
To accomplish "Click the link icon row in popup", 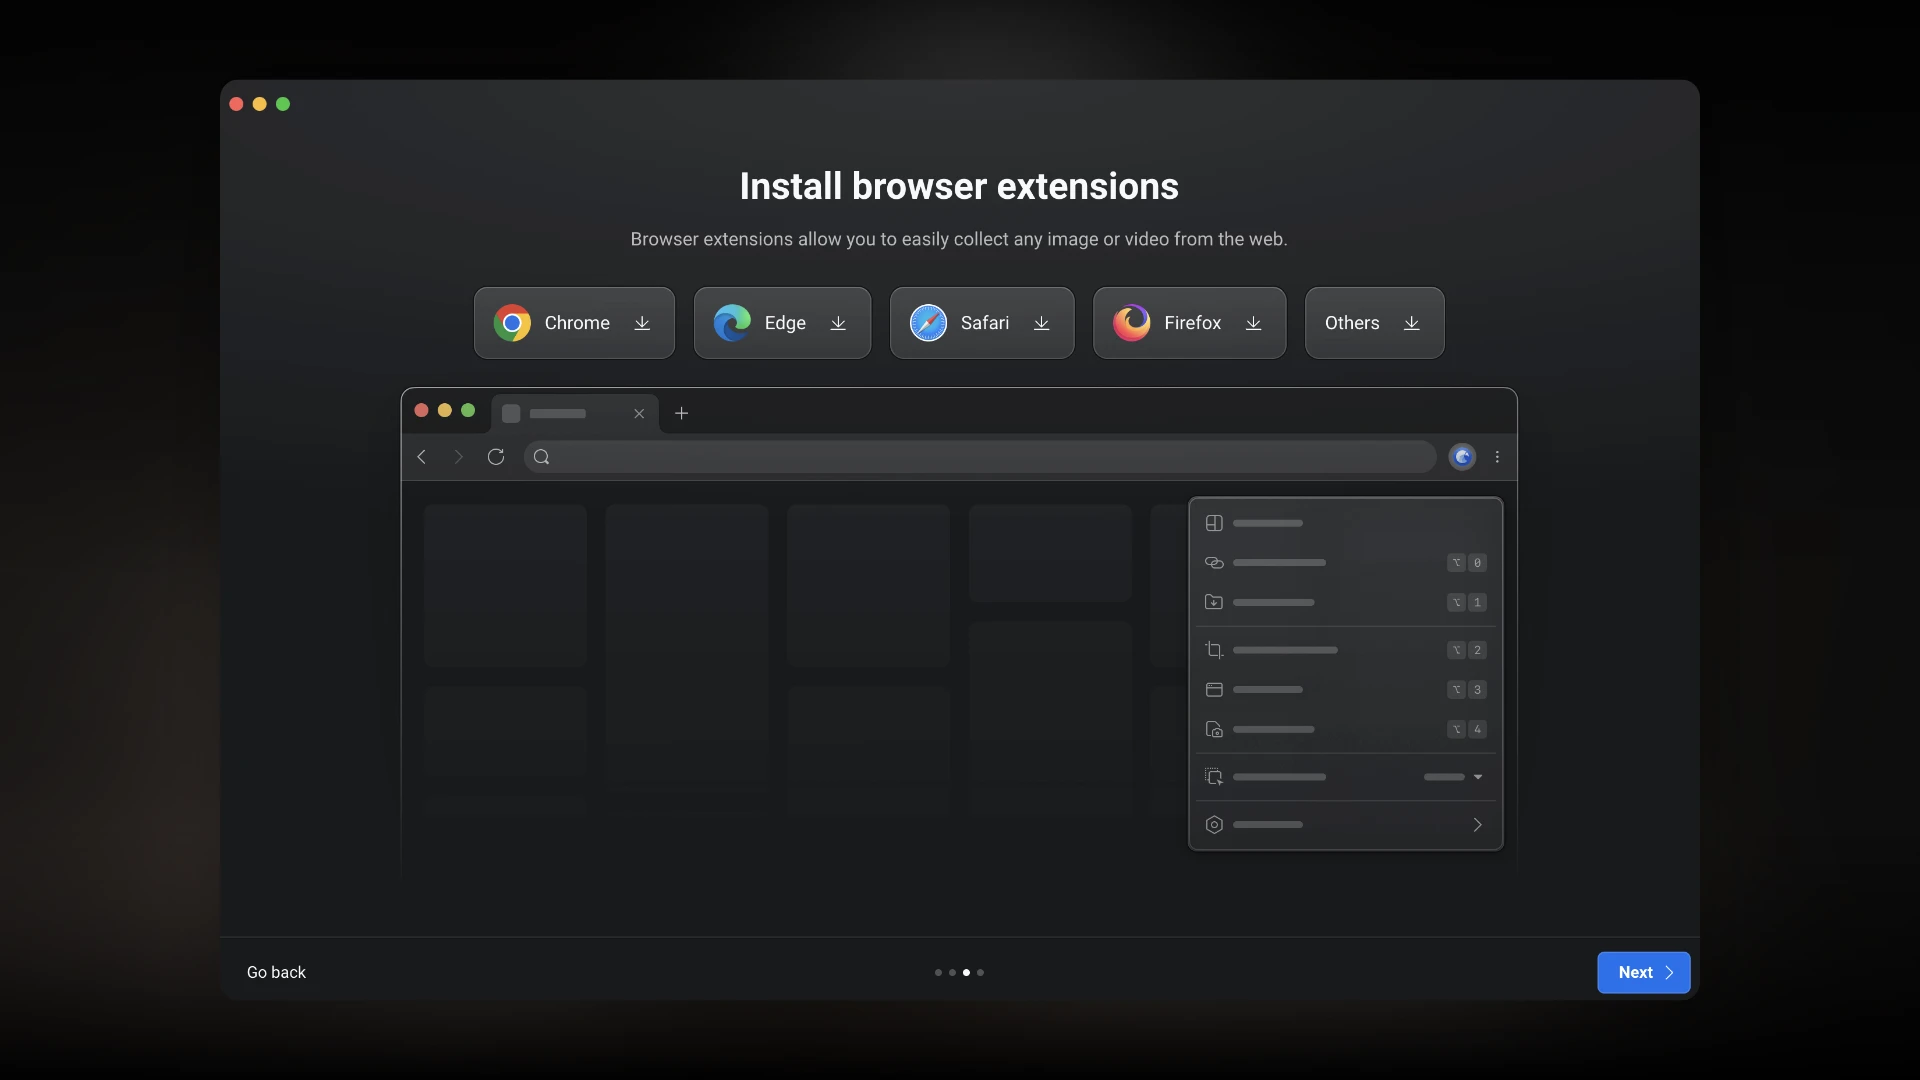I will click(1345, 563).
